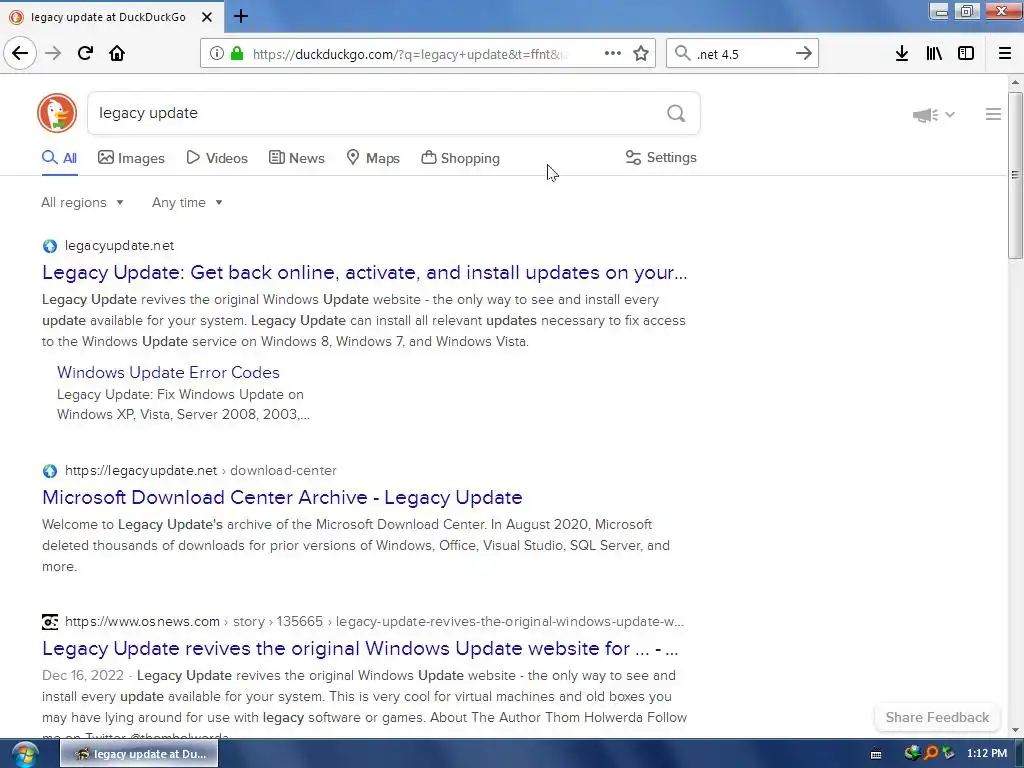Open Microsoft Download Center Archive result
This screenshot has width=1024, height=768.
click(x=282, y=498)
